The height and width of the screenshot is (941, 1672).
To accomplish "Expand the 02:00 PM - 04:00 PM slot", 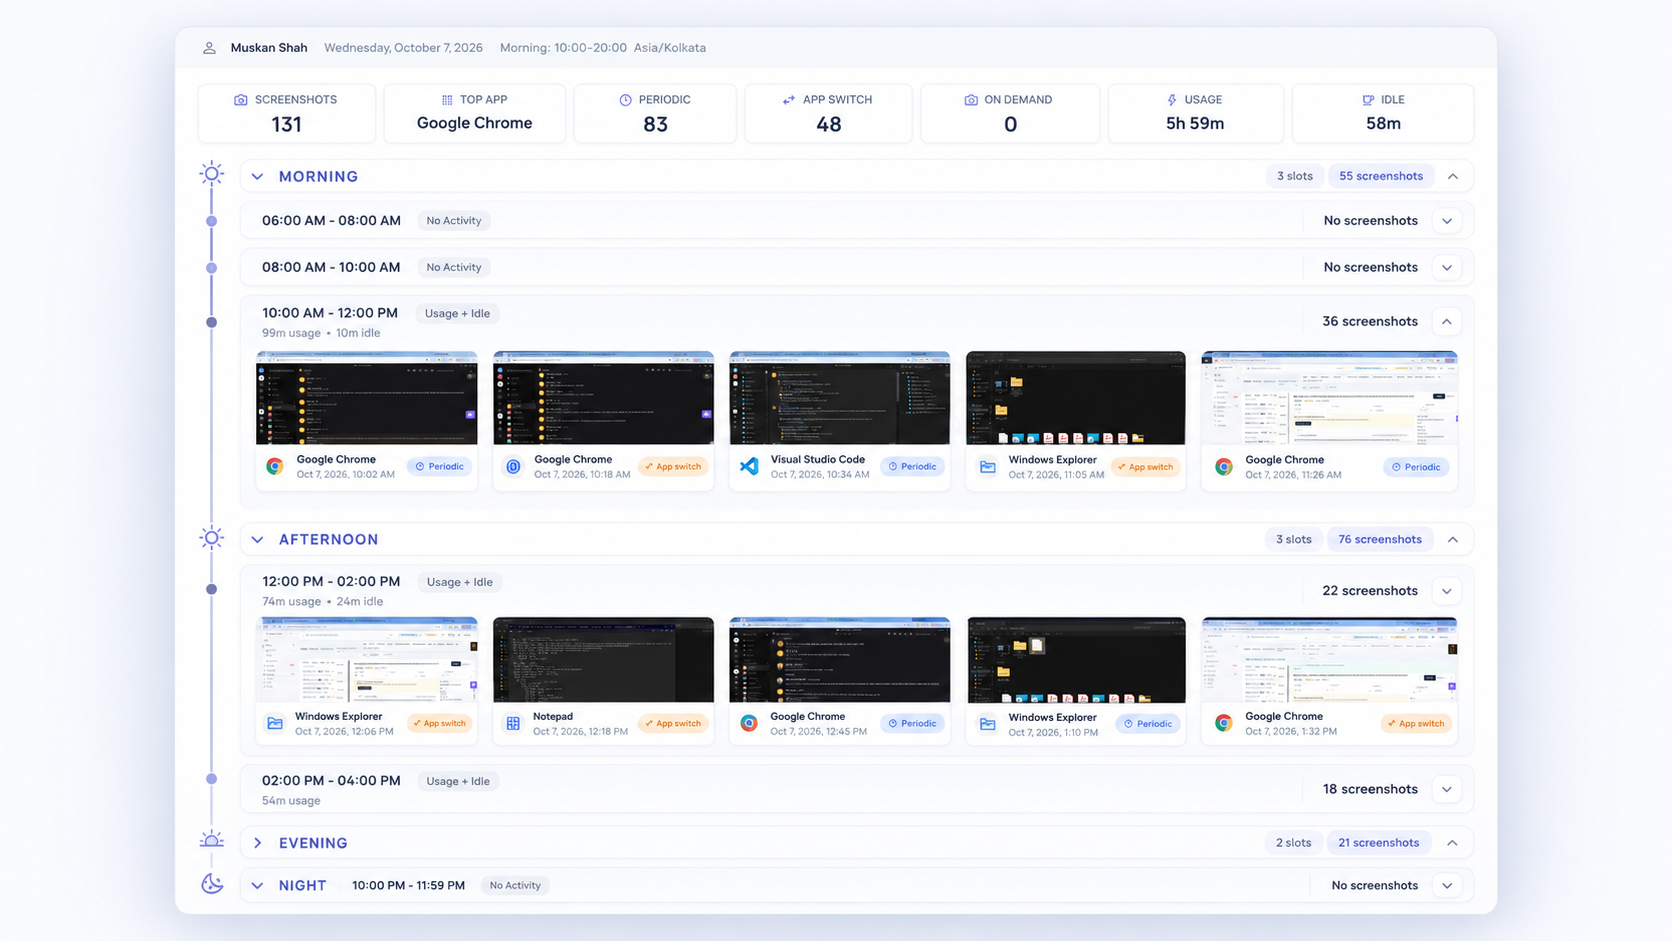I will pyautogui.click(x=1447, y=789).
